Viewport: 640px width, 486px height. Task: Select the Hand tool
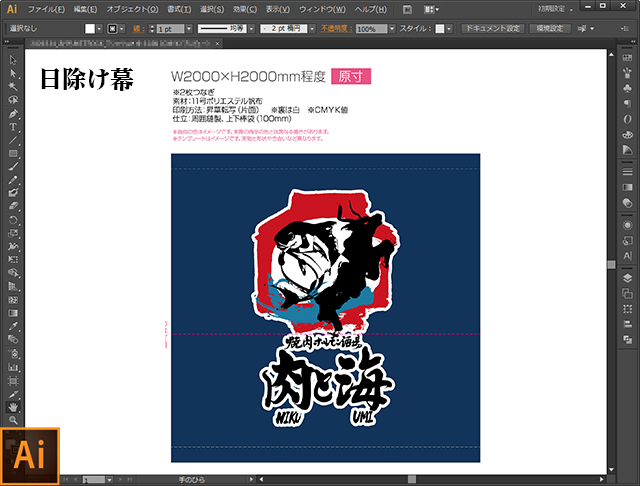(x=13, y=407)
